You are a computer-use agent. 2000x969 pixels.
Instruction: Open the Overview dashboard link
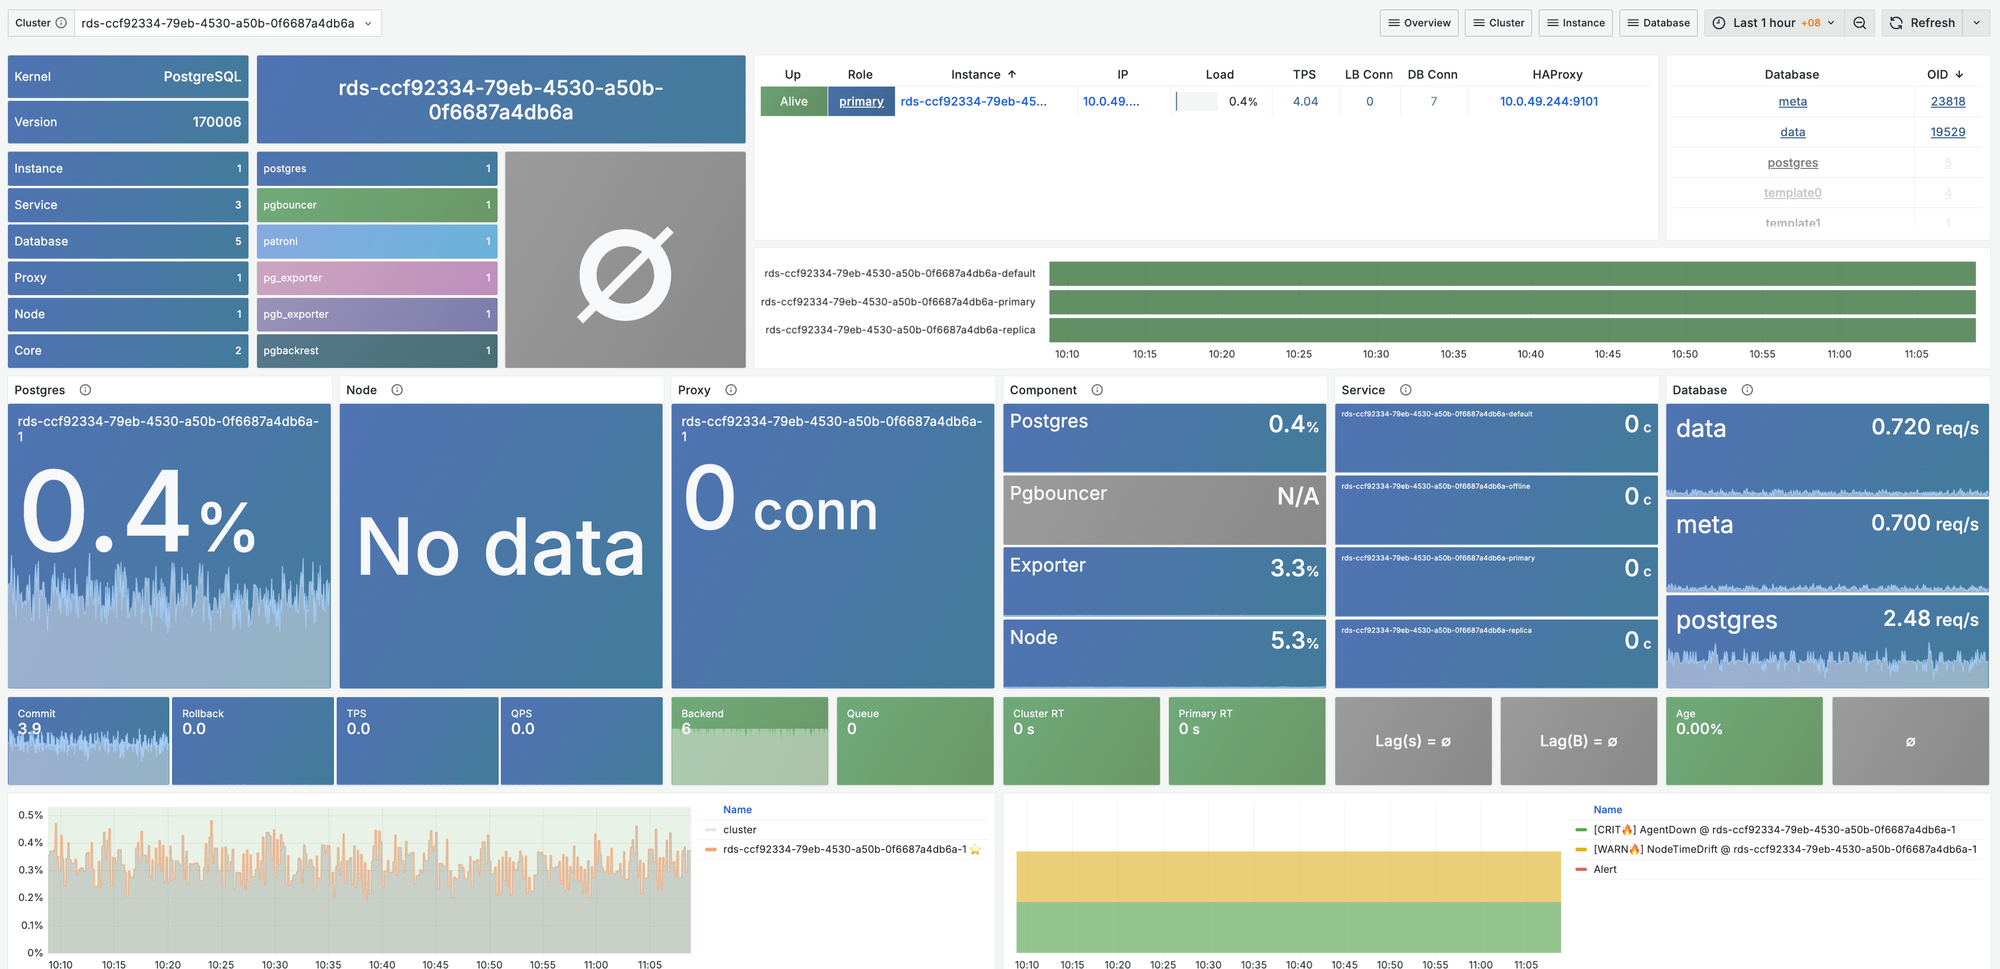point(1419,23)
